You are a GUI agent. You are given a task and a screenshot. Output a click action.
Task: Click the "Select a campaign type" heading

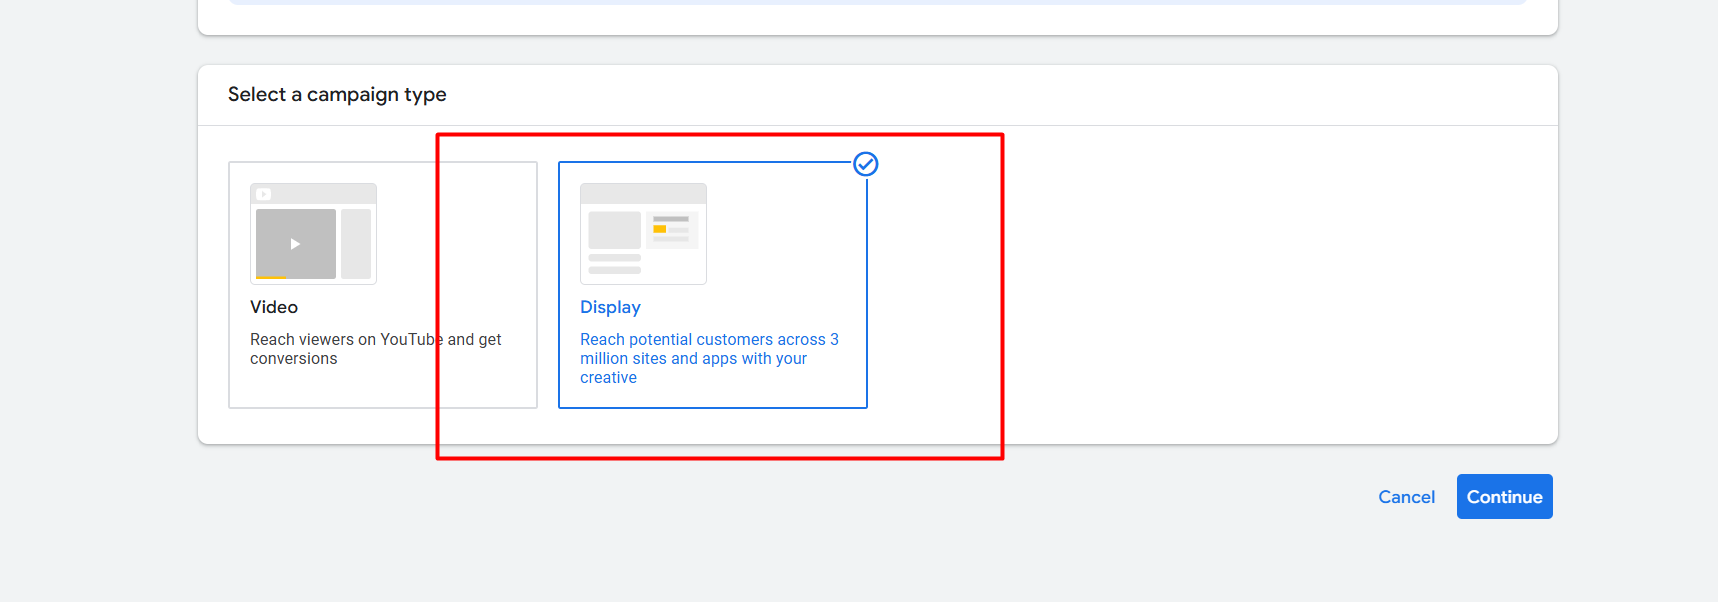(337, 94)
